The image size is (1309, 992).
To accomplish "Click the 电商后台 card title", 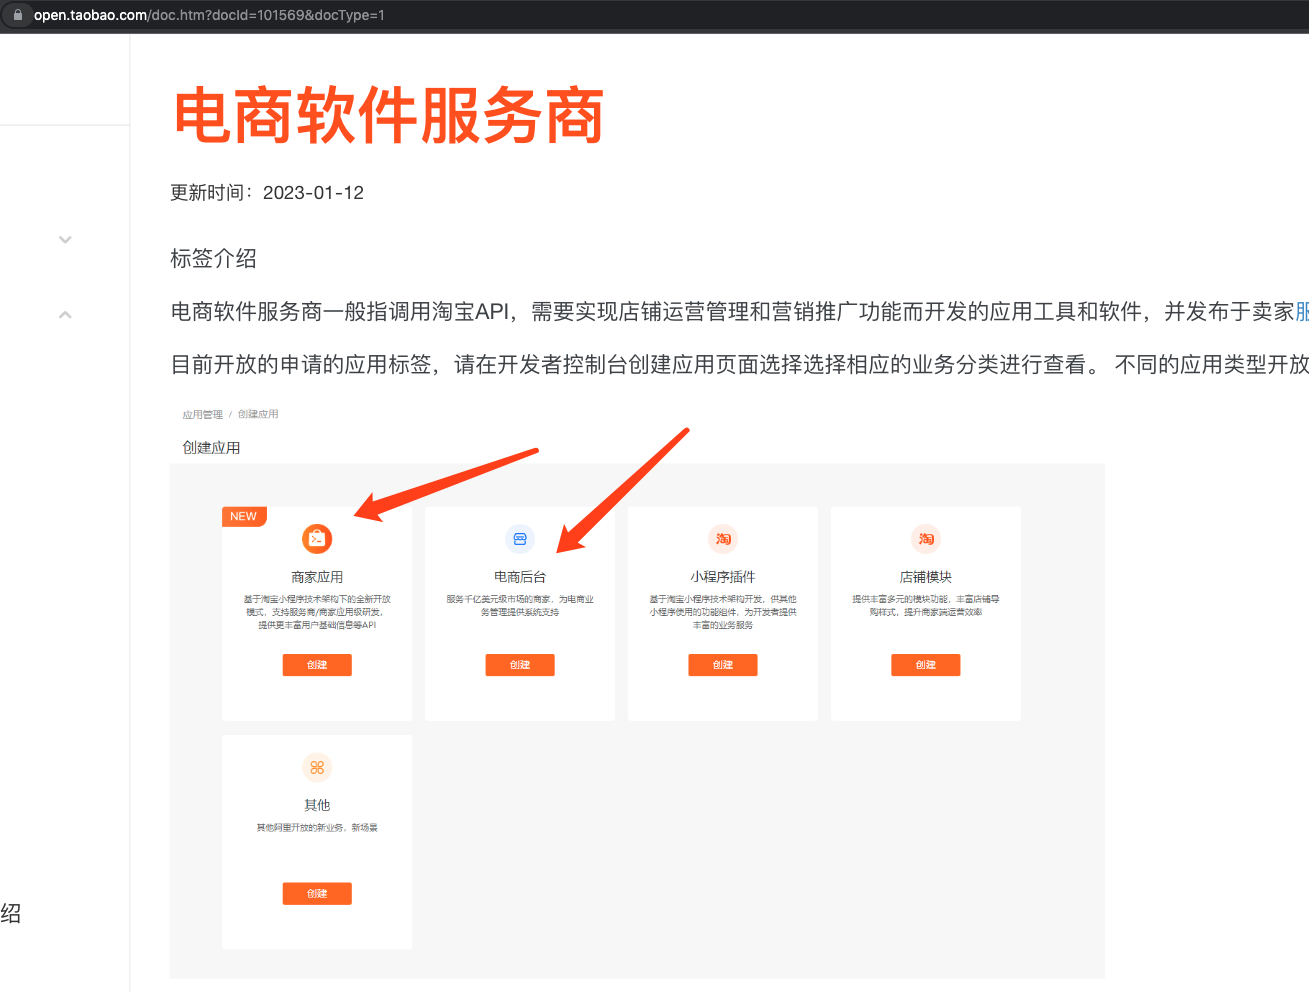I will (x=520, y=577).
